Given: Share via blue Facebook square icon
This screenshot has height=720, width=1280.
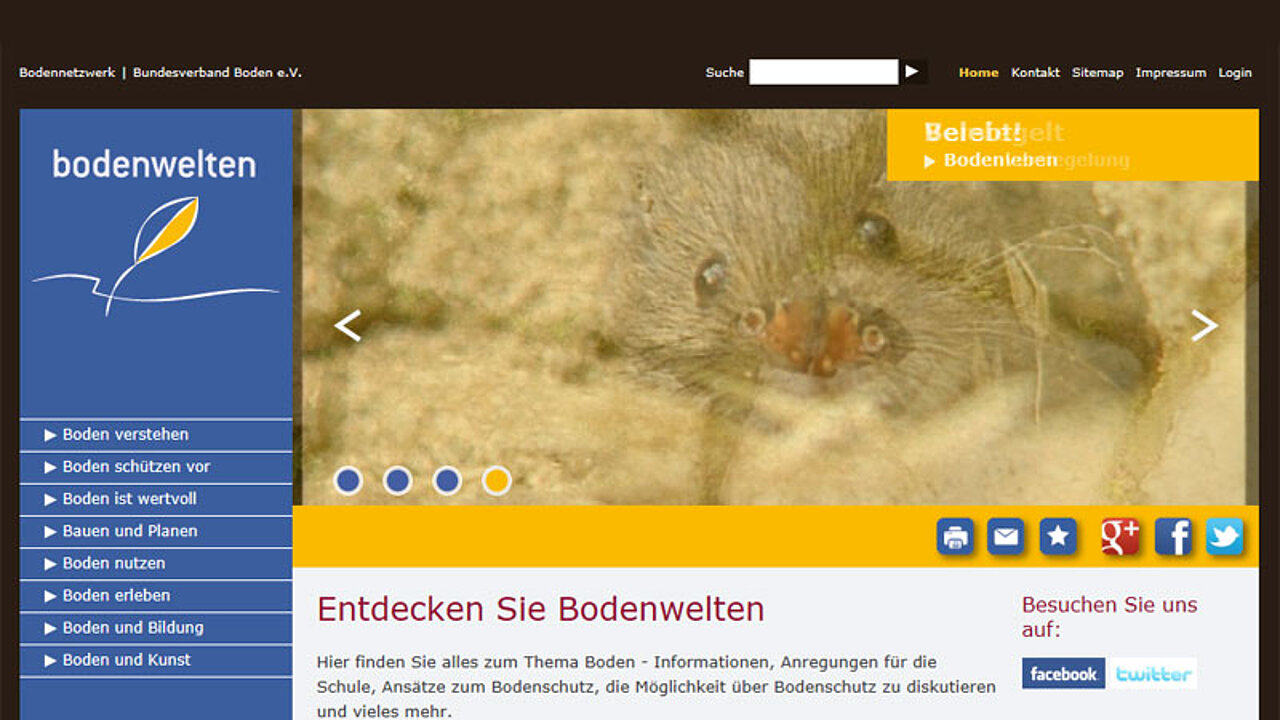Looking at the screenshot, I should click(1173, 537).
